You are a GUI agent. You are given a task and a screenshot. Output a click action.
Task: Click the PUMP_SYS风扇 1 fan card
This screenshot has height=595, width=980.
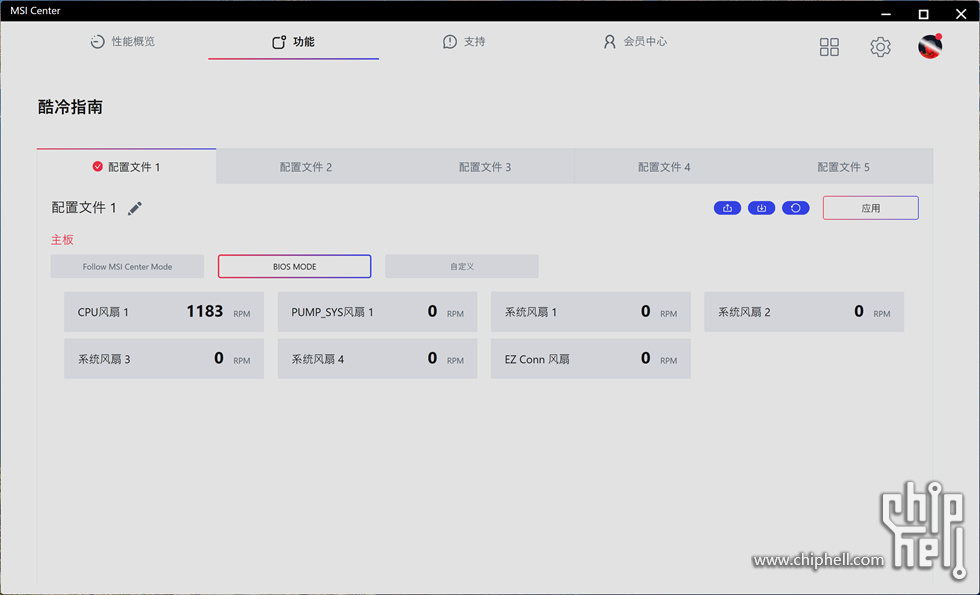point(377,312)
